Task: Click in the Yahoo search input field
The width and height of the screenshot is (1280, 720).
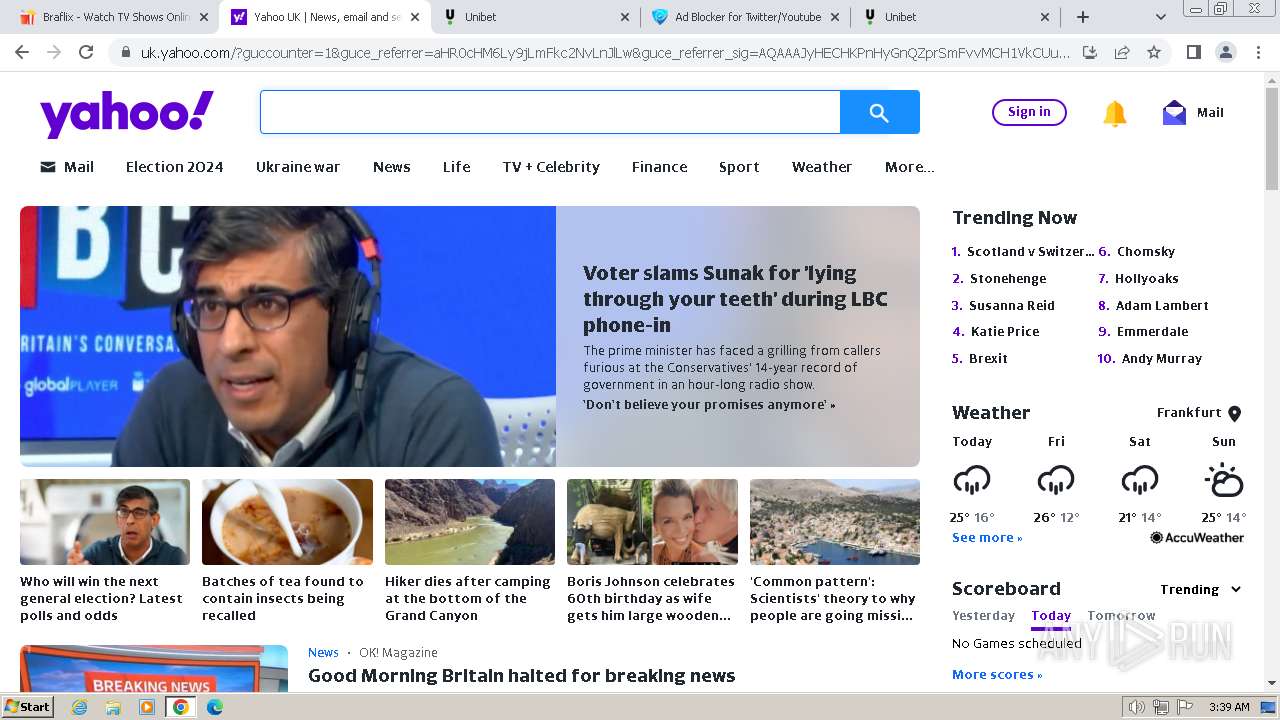Action: coord(550,112)
